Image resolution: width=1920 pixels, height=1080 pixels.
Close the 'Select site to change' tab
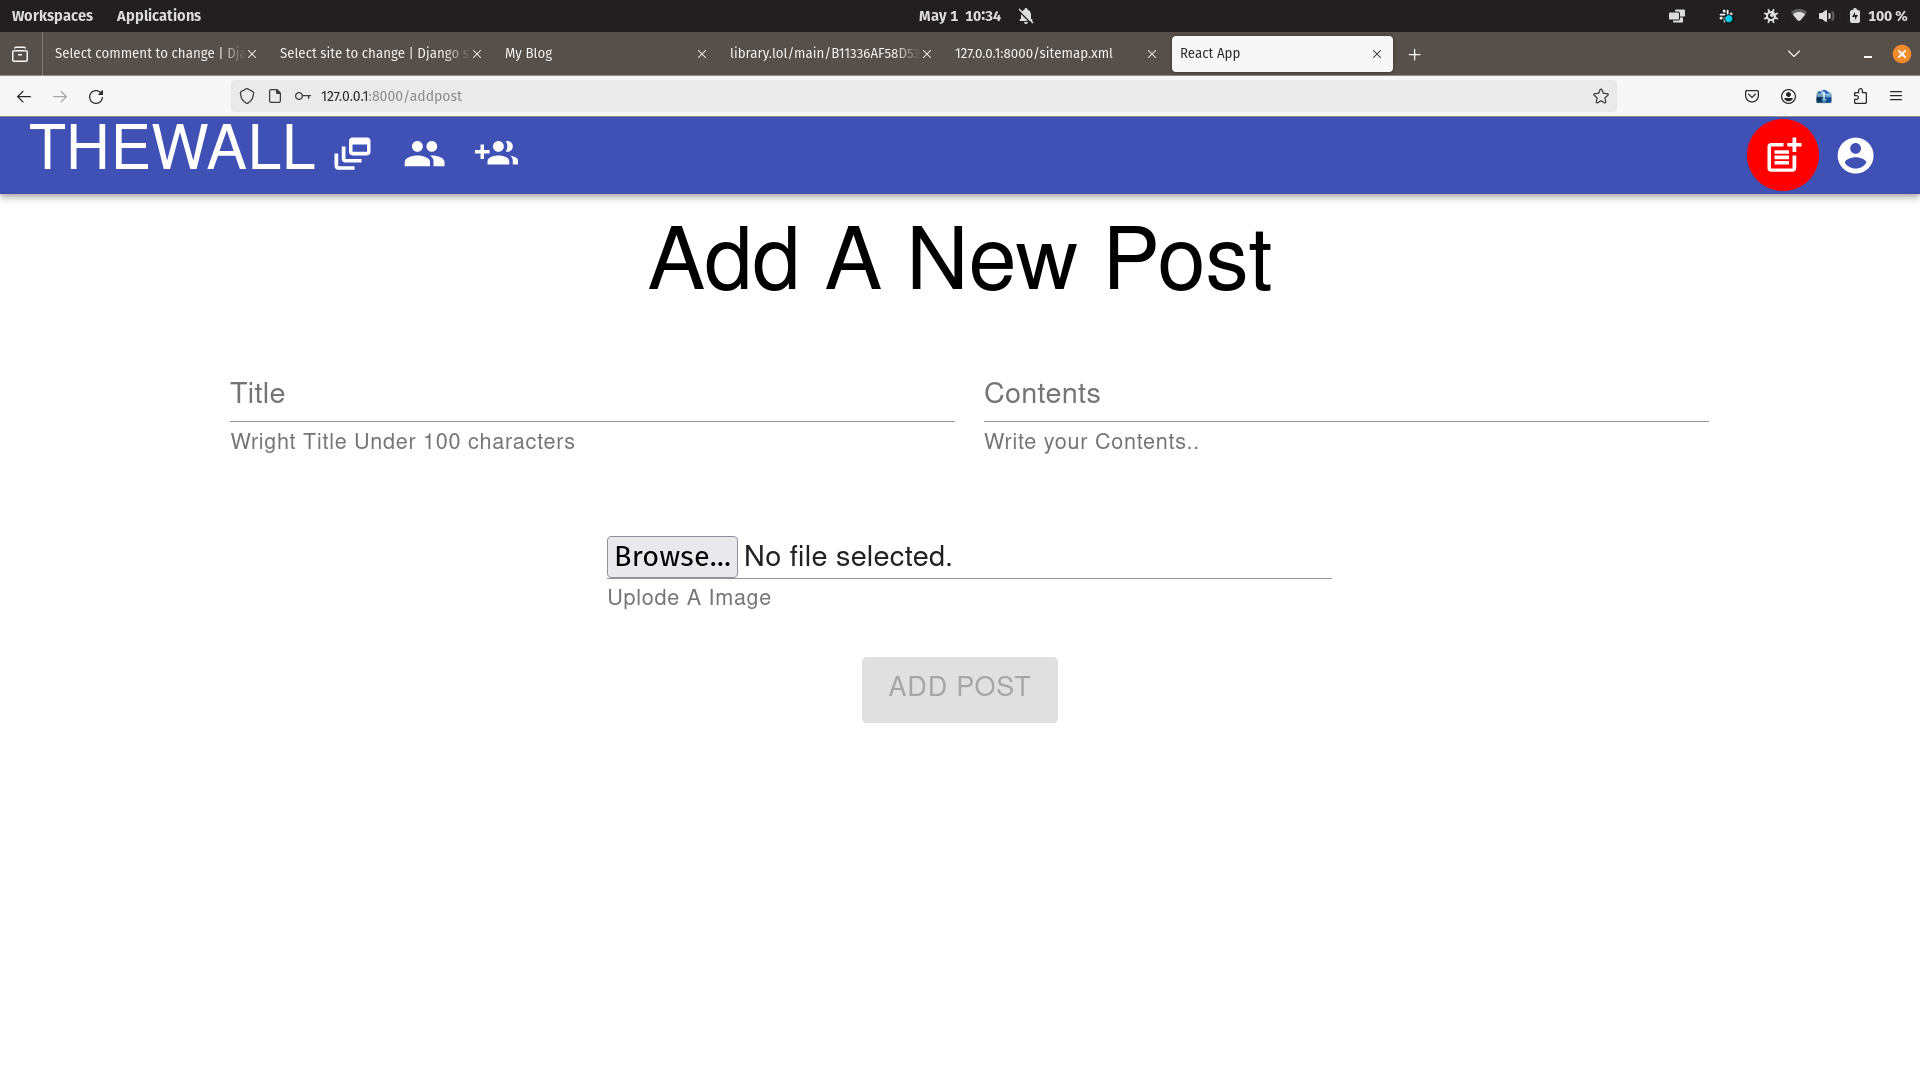[477, 54]
